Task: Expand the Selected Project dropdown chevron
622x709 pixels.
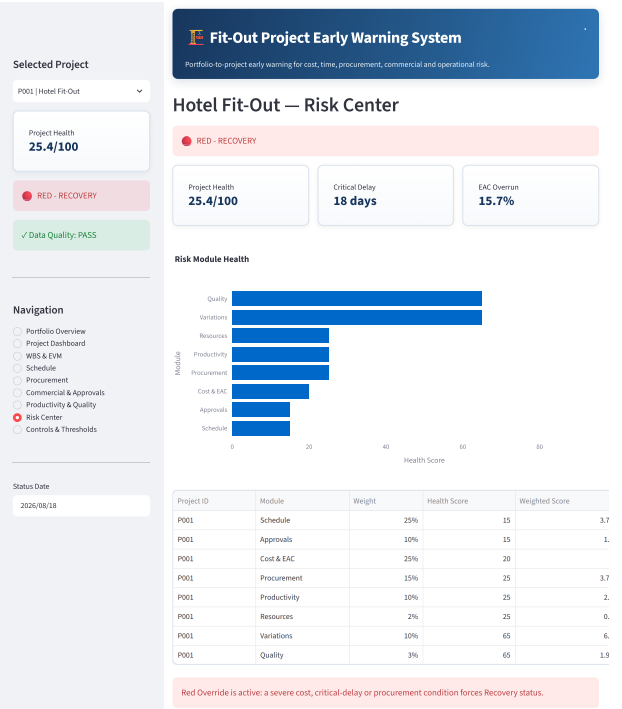Action: 140,91
